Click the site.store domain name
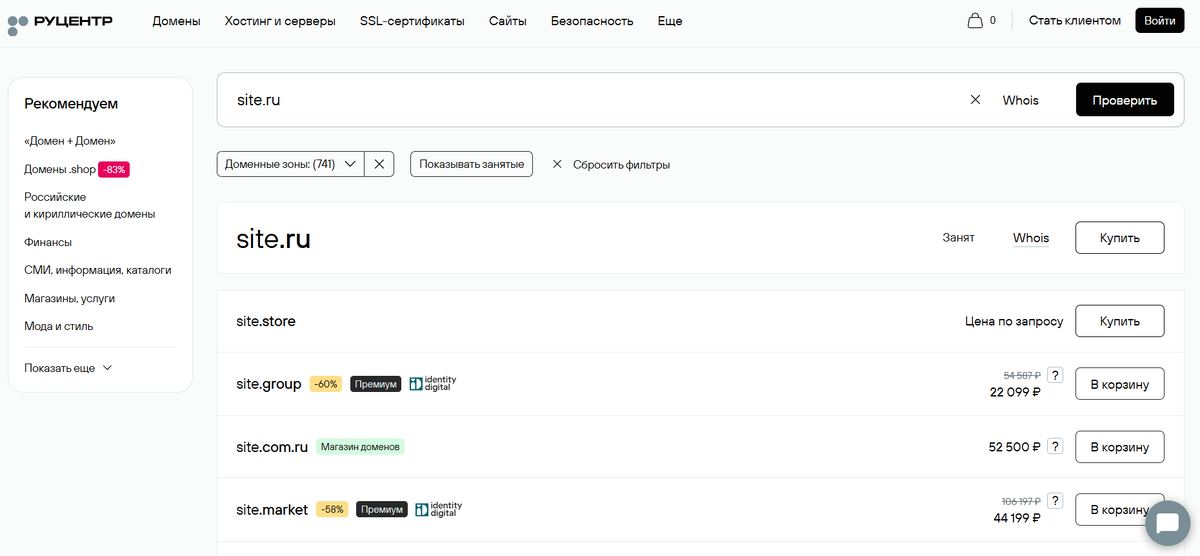The height and width of the screenshot is (556, 1200). (266, 321)
